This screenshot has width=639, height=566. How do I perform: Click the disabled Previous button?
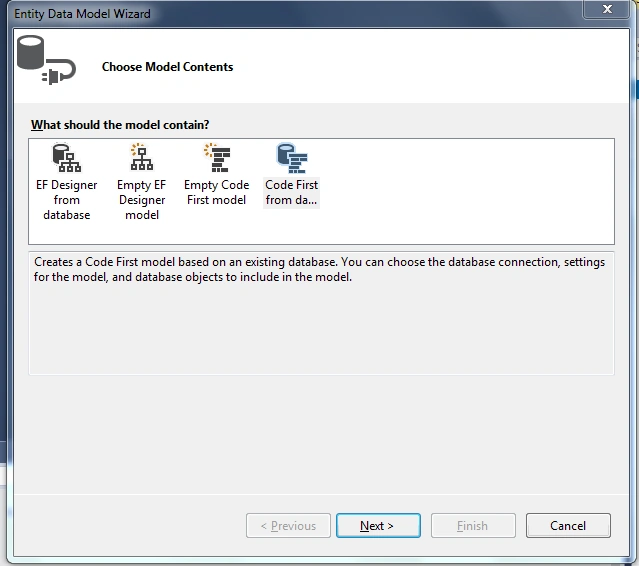pos(288,526)
